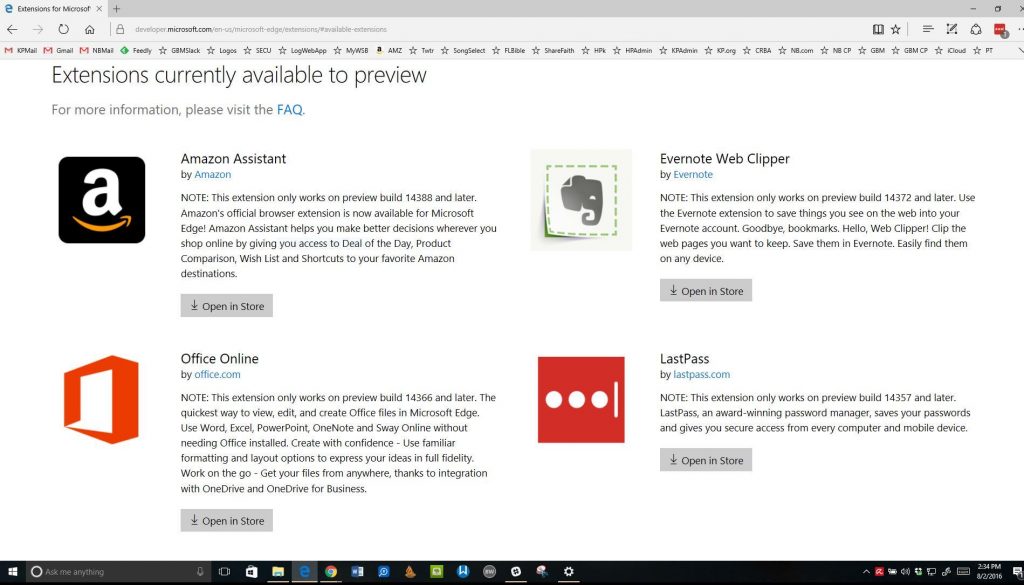Click the Amazon Assistant logo thumbnail
Viewport: 1024px width, 585px height.
(x=102, y=200)
